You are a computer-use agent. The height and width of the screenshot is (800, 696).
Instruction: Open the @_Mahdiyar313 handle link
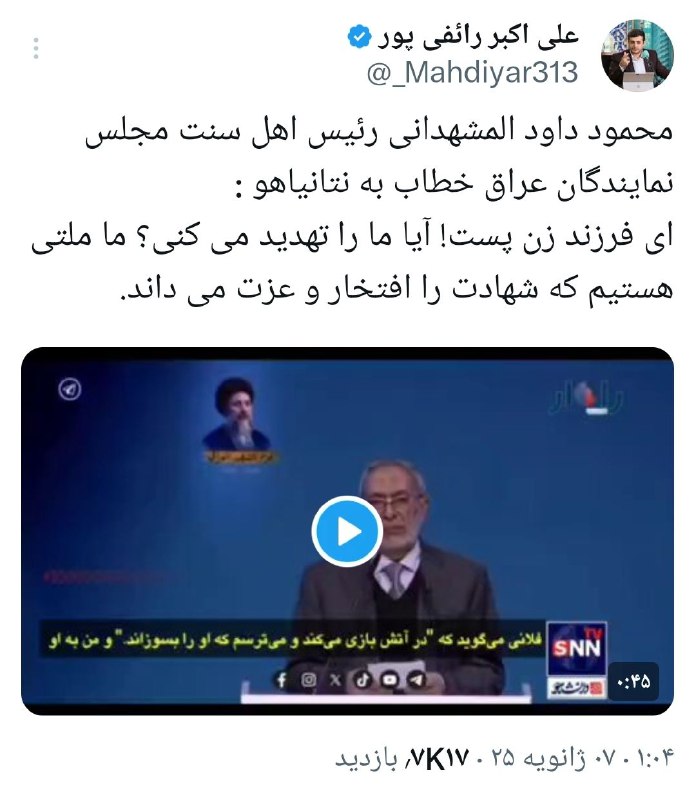(473, 71)
